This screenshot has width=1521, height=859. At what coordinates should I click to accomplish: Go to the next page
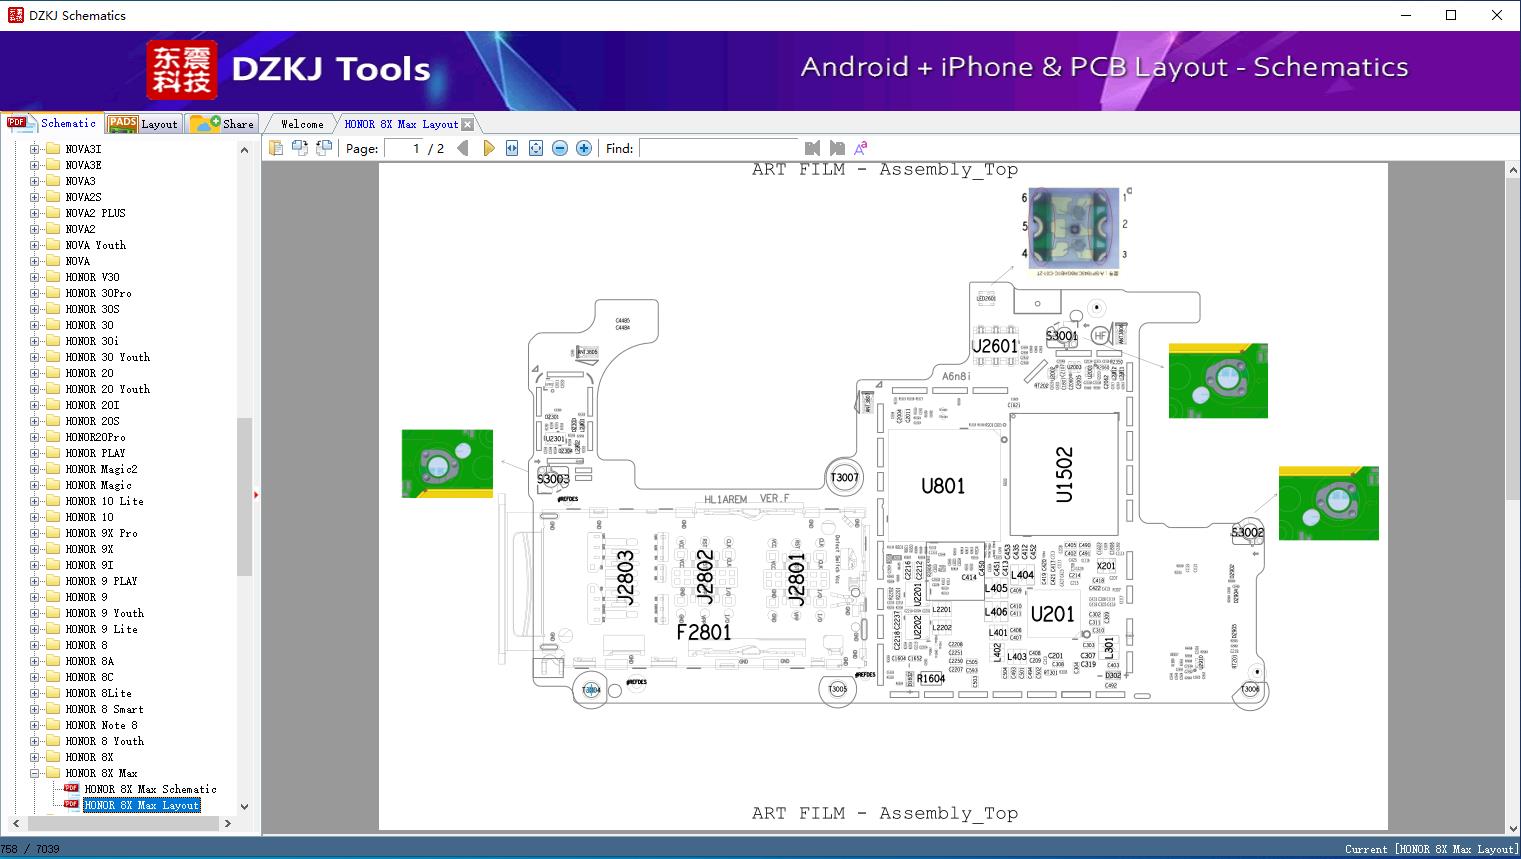click(x=488, y=148)
